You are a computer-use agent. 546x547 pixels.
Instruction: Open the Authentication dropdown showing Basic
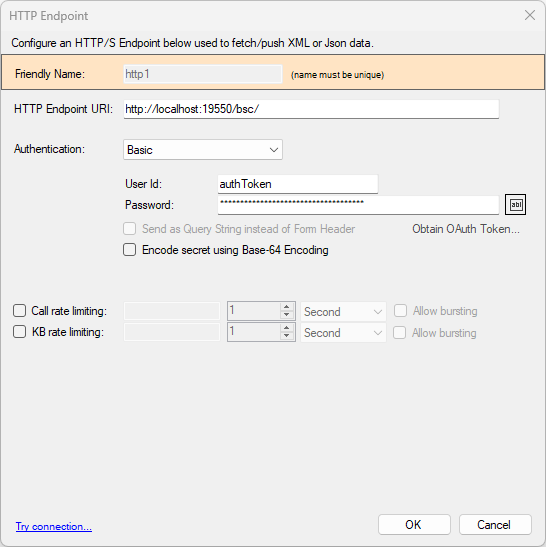pos(203,150)
